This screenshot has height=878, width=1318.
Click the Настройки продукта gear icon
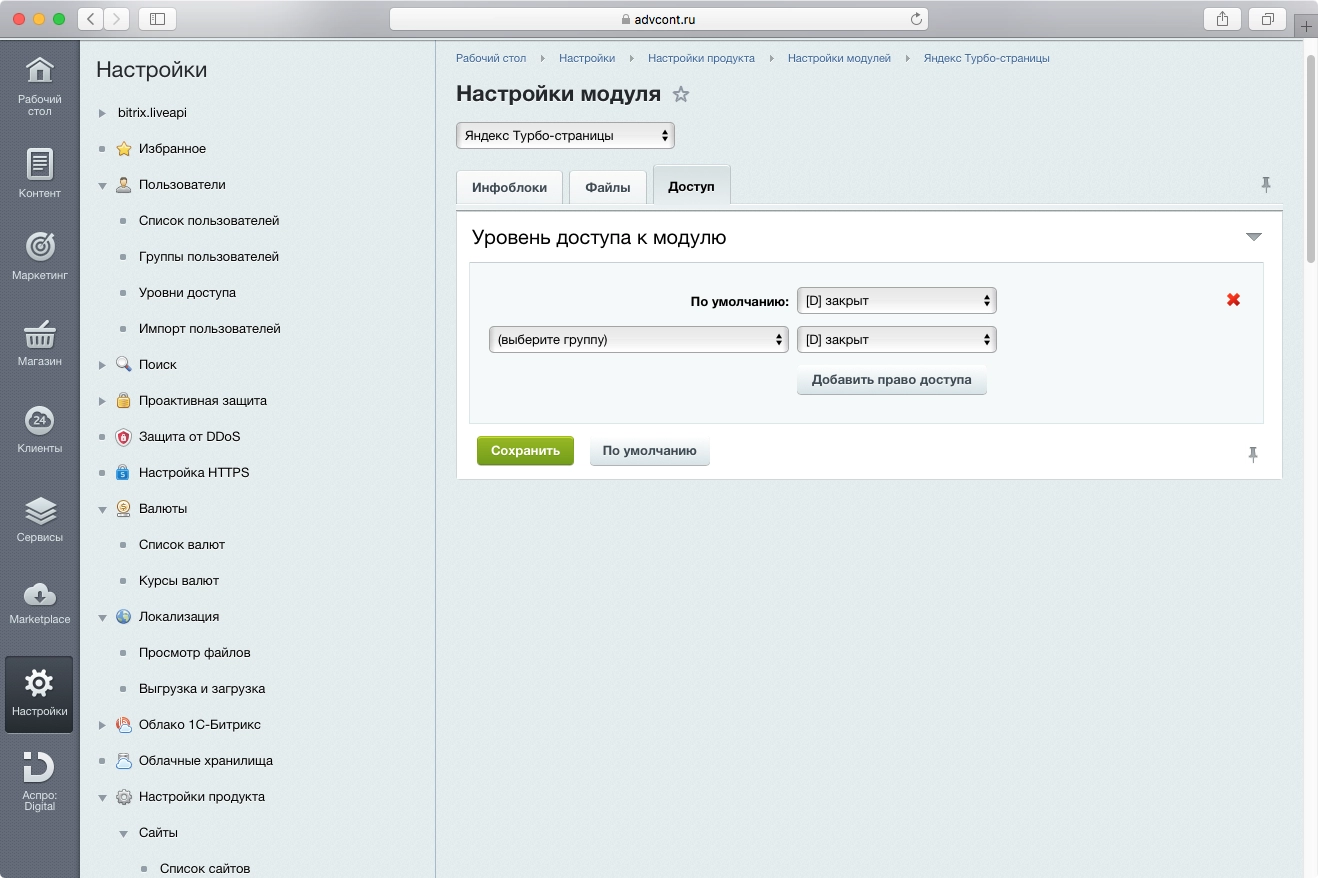coord(124,797)
